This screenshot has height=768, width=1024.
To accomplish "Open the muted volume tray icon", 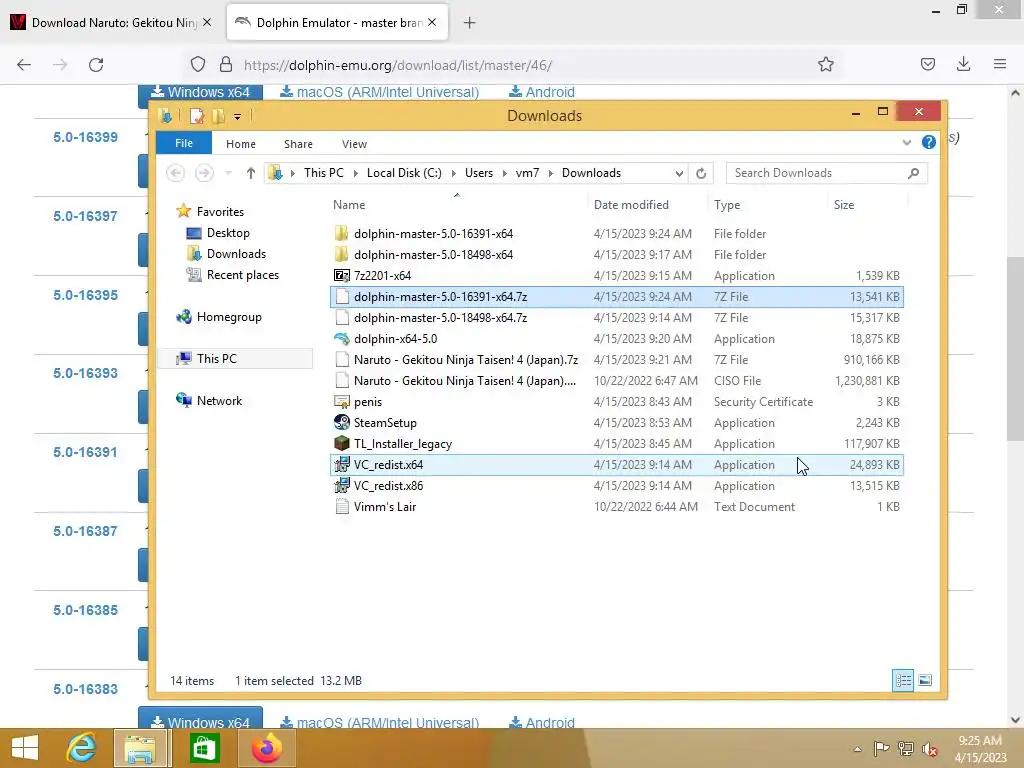I will 929,749.
